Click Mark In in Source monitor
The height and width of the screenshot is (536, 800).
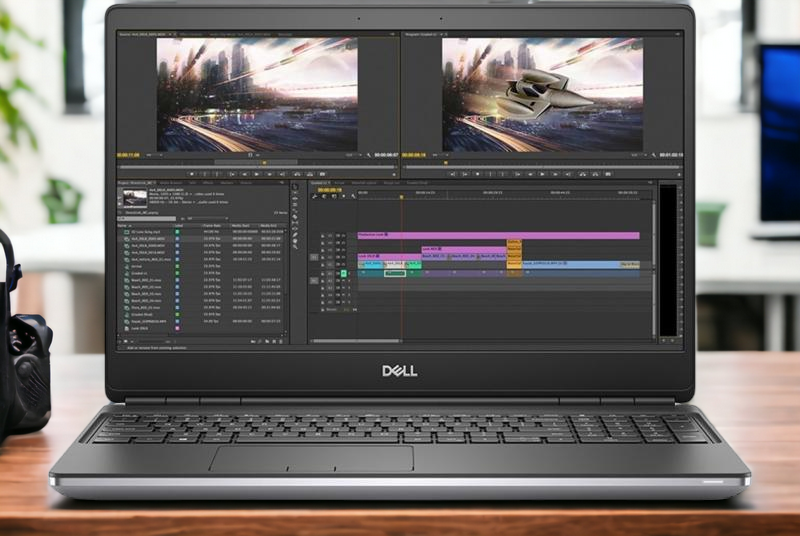[205, 174]
